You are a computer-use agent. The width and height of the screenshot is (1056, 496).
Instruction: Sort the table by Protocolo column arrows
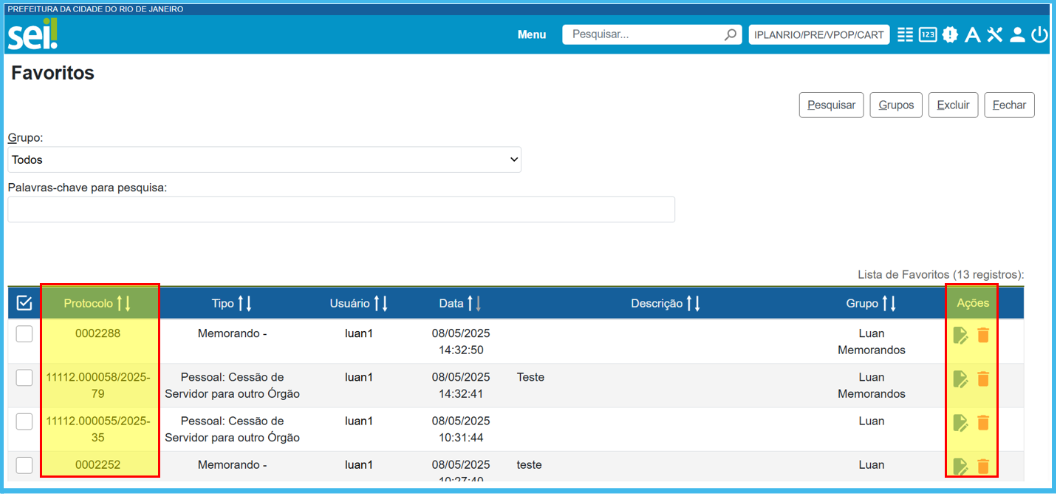(x=124, y=303)
